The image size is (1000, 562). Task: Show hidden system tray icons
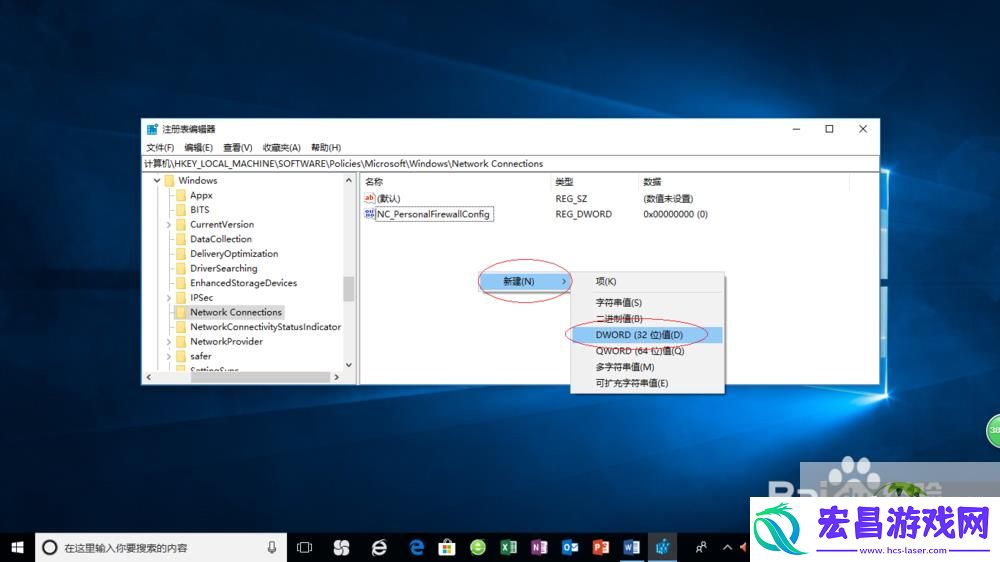coord(727,547)
